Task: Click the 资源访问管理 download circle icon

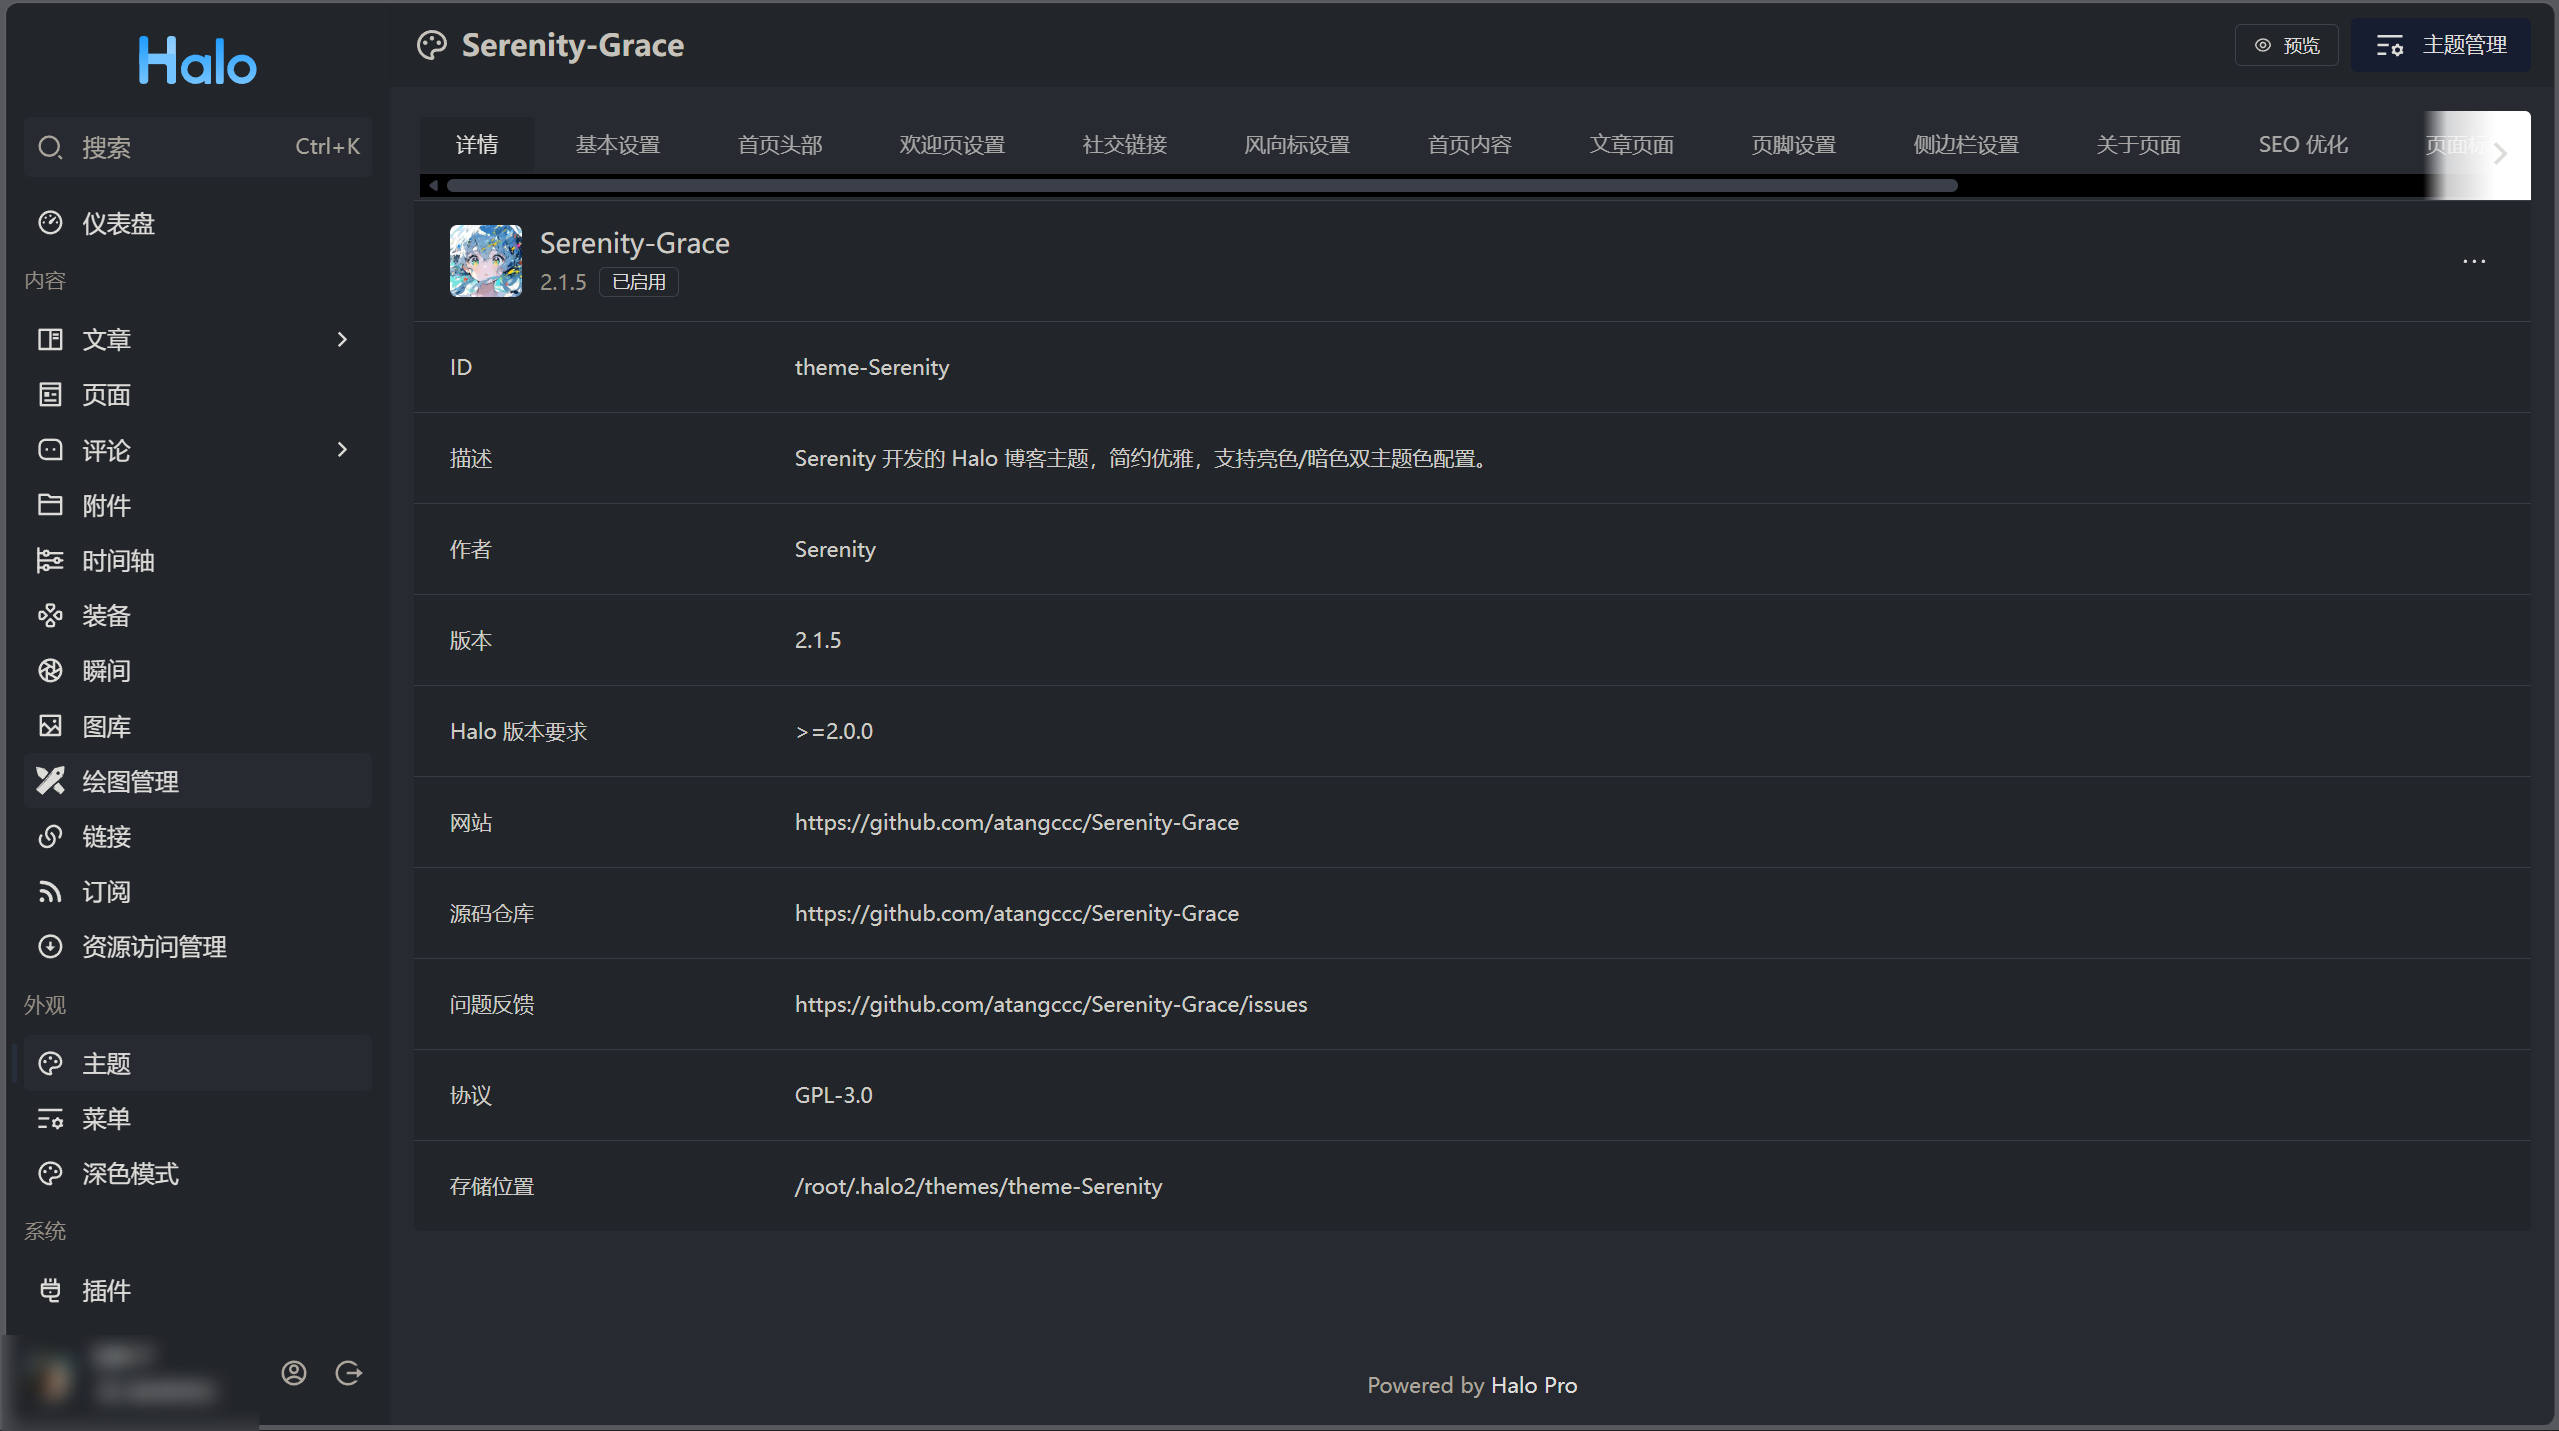Action: pos(50,946)
